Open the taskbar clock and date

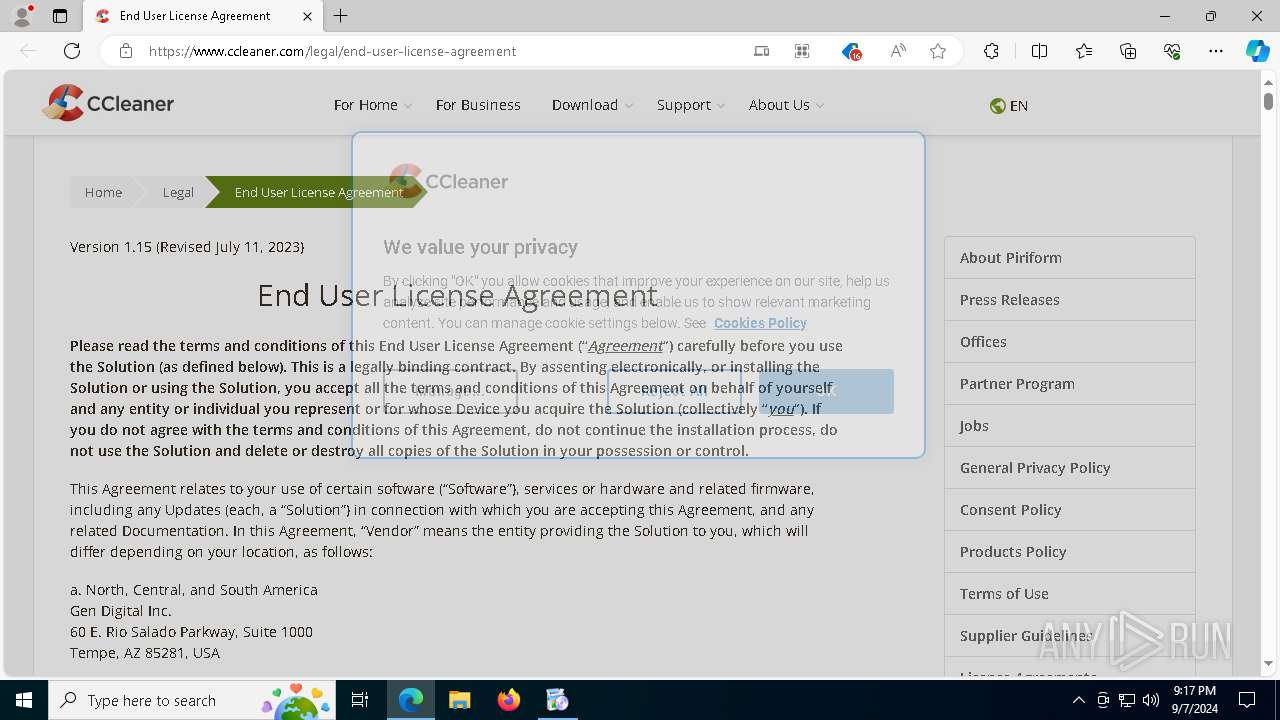(x=1195, y=700)
